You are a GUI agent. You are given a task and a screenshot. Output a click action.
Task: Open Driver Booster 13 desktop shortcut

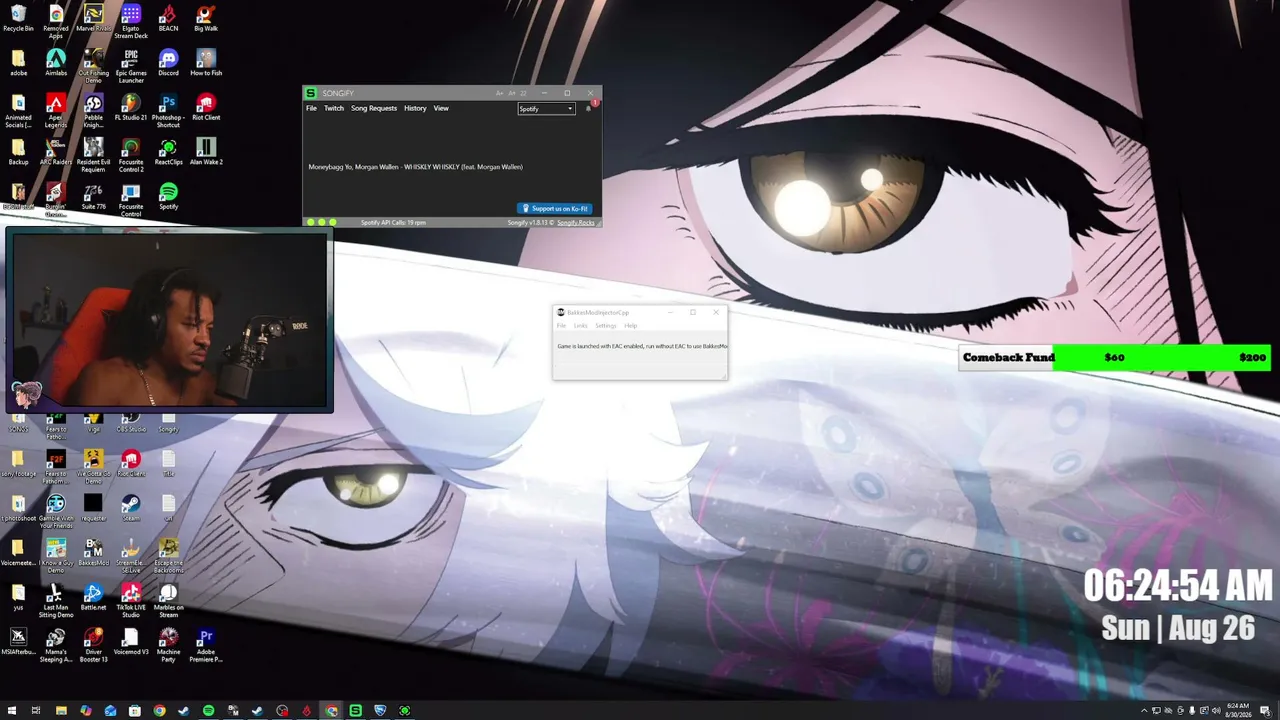pyautogui.click(x=93, y=645)
